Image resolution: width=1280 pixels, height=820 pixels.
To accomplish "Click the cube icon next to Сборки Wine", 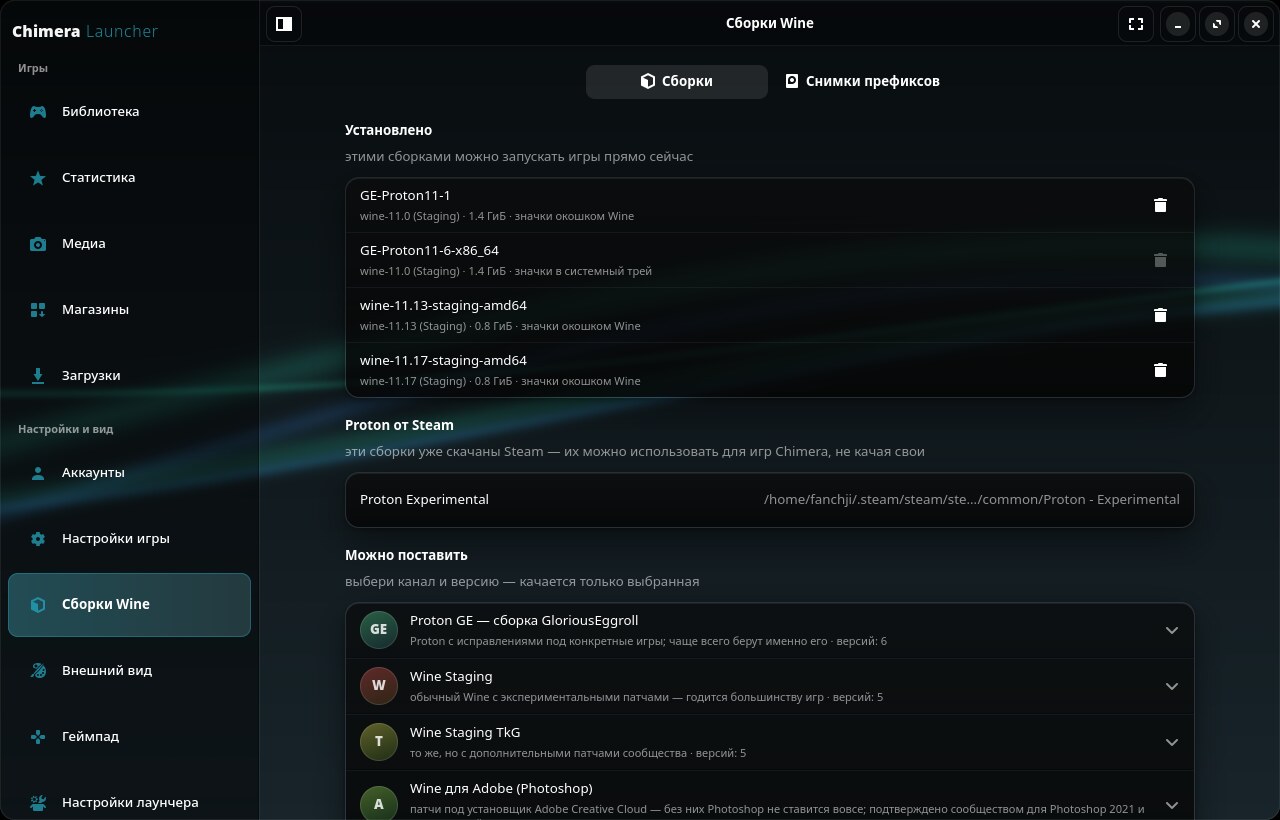I will (x=38, y=605).
